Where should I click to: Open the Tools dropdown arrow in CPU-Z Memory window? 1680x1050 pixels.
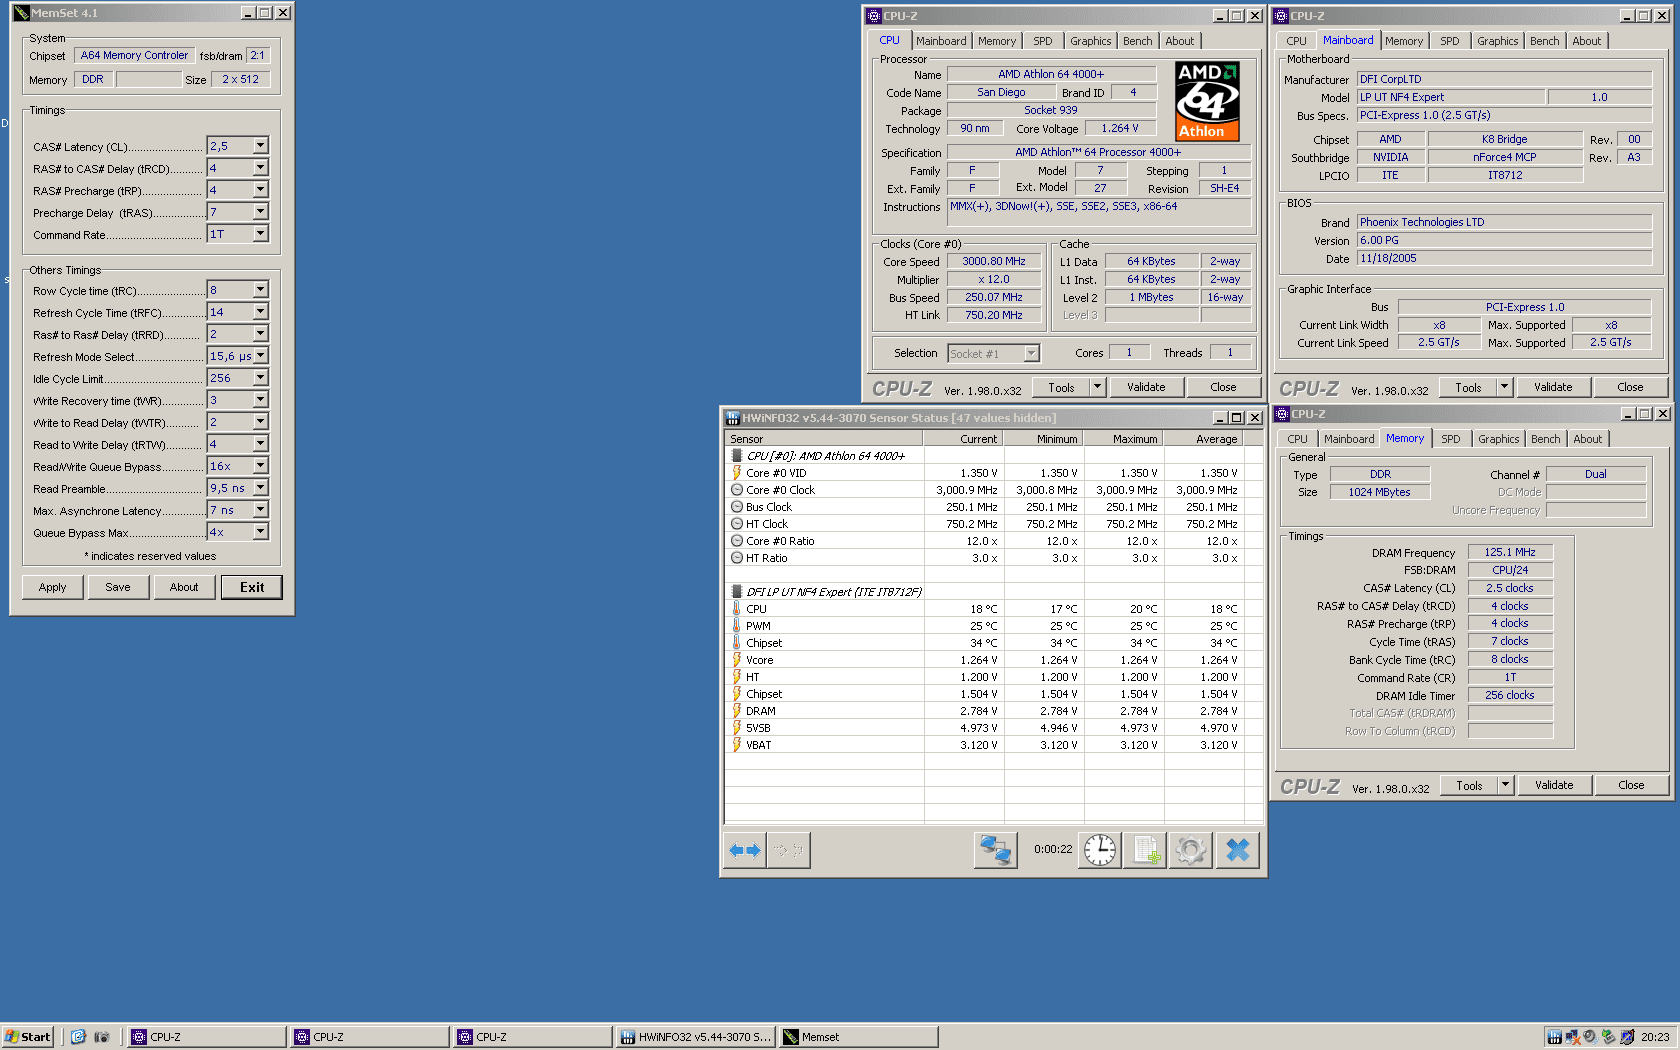tap(1505, 785)
